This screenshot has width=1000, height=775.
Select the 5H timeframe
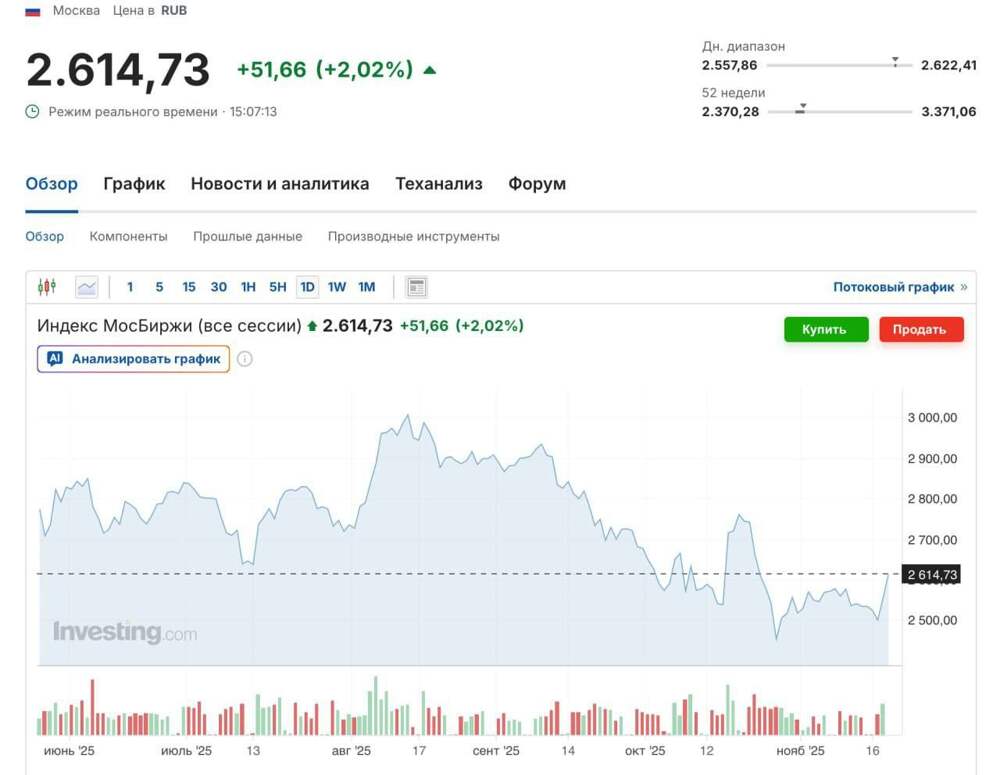278,287
